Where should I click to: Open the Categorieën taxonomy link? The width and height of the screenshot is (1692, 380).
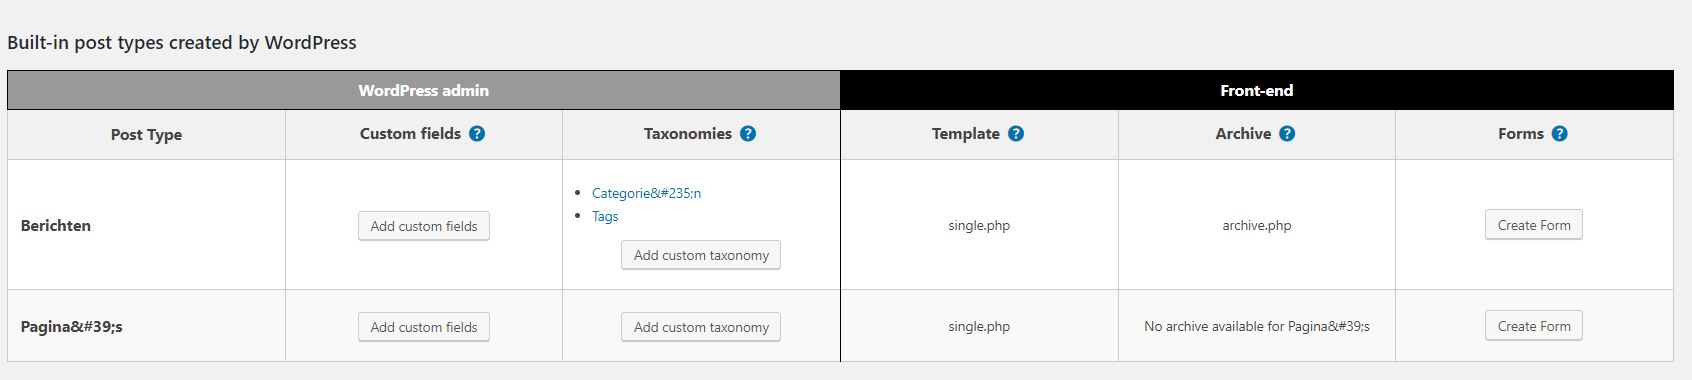point(646,193)
